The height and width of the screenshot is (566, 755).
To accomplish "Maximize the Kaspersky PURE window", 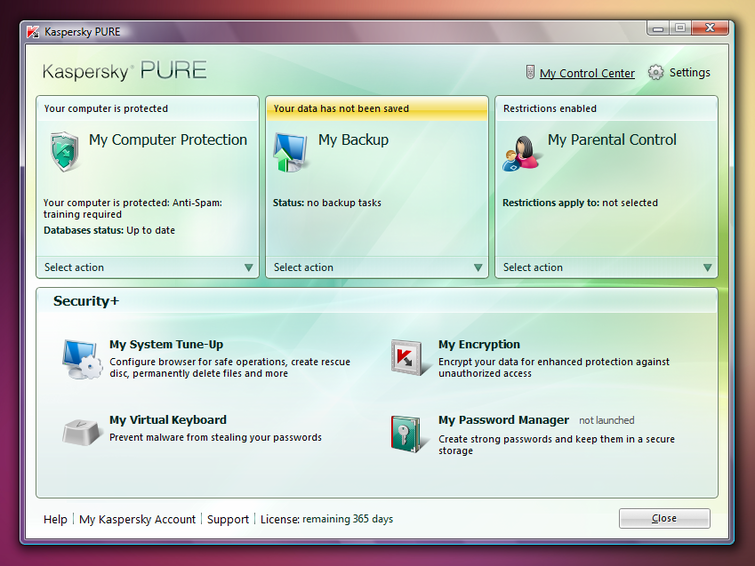I will point(680,28).
